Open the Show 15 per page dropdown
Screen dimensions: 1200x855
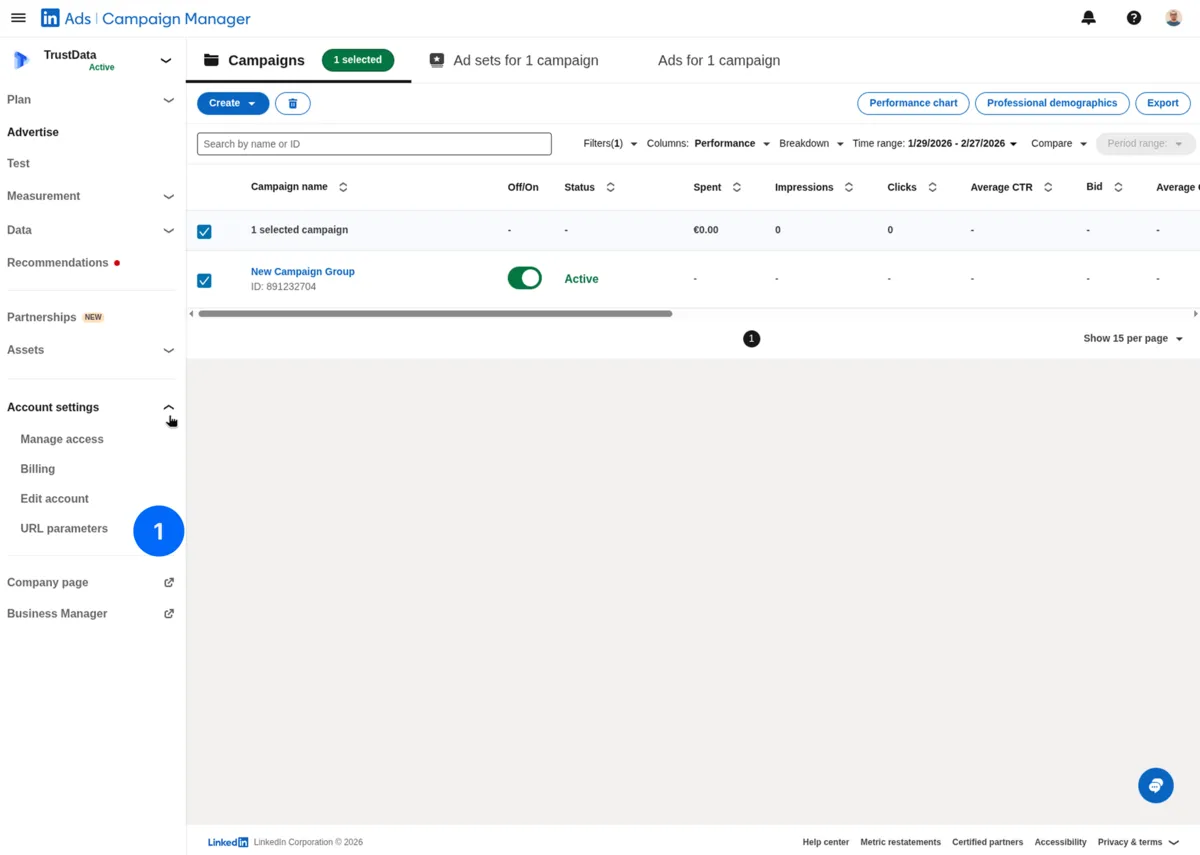click(1131, 338)
